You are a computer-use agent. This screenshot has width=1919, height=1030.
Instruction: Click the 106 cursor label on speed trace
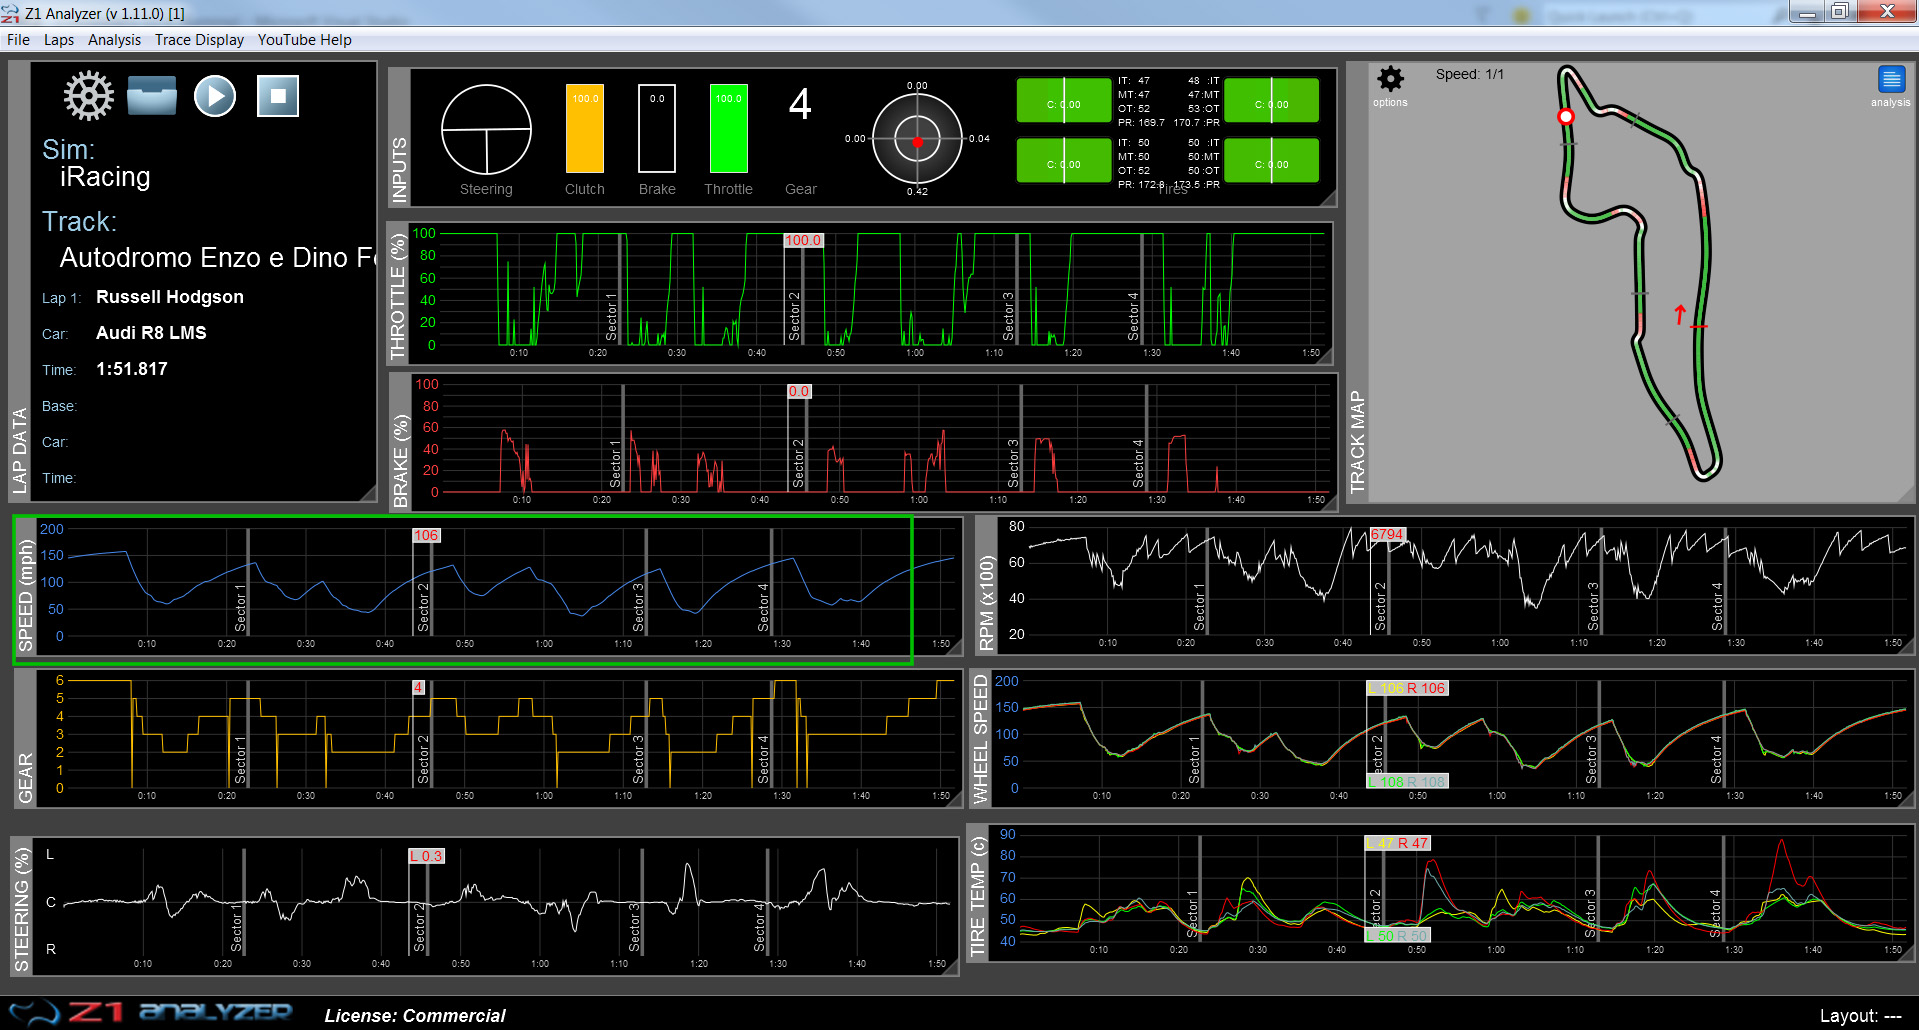point(426,535)
